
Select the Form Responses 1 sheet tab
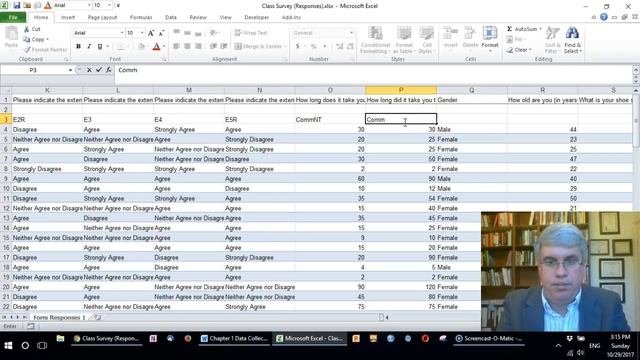pos(60,317)
